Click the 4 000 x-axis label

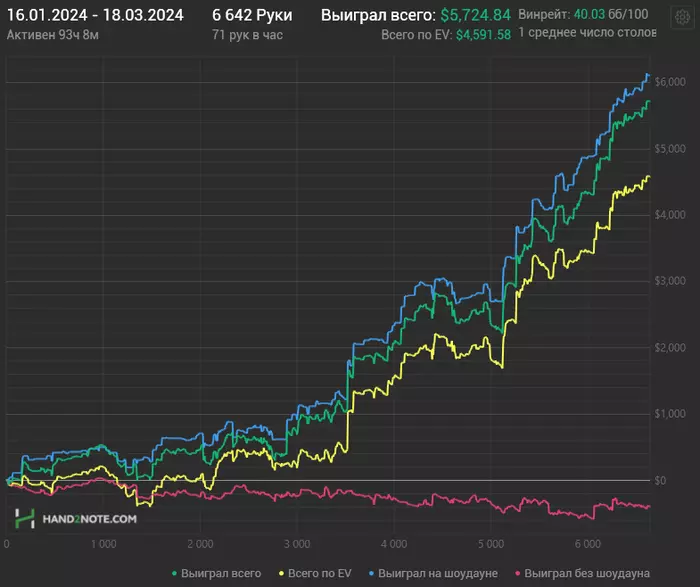click(x=394, y=544)
